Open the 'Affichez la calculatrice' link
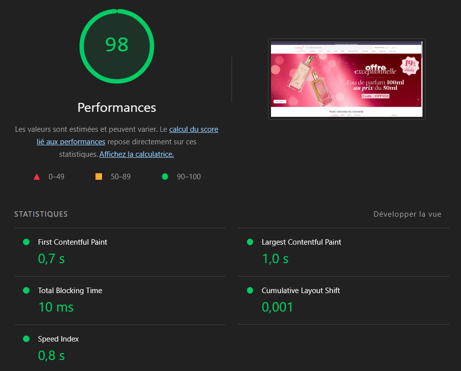This screenshot has width=461, height=371. pos(136,154)
